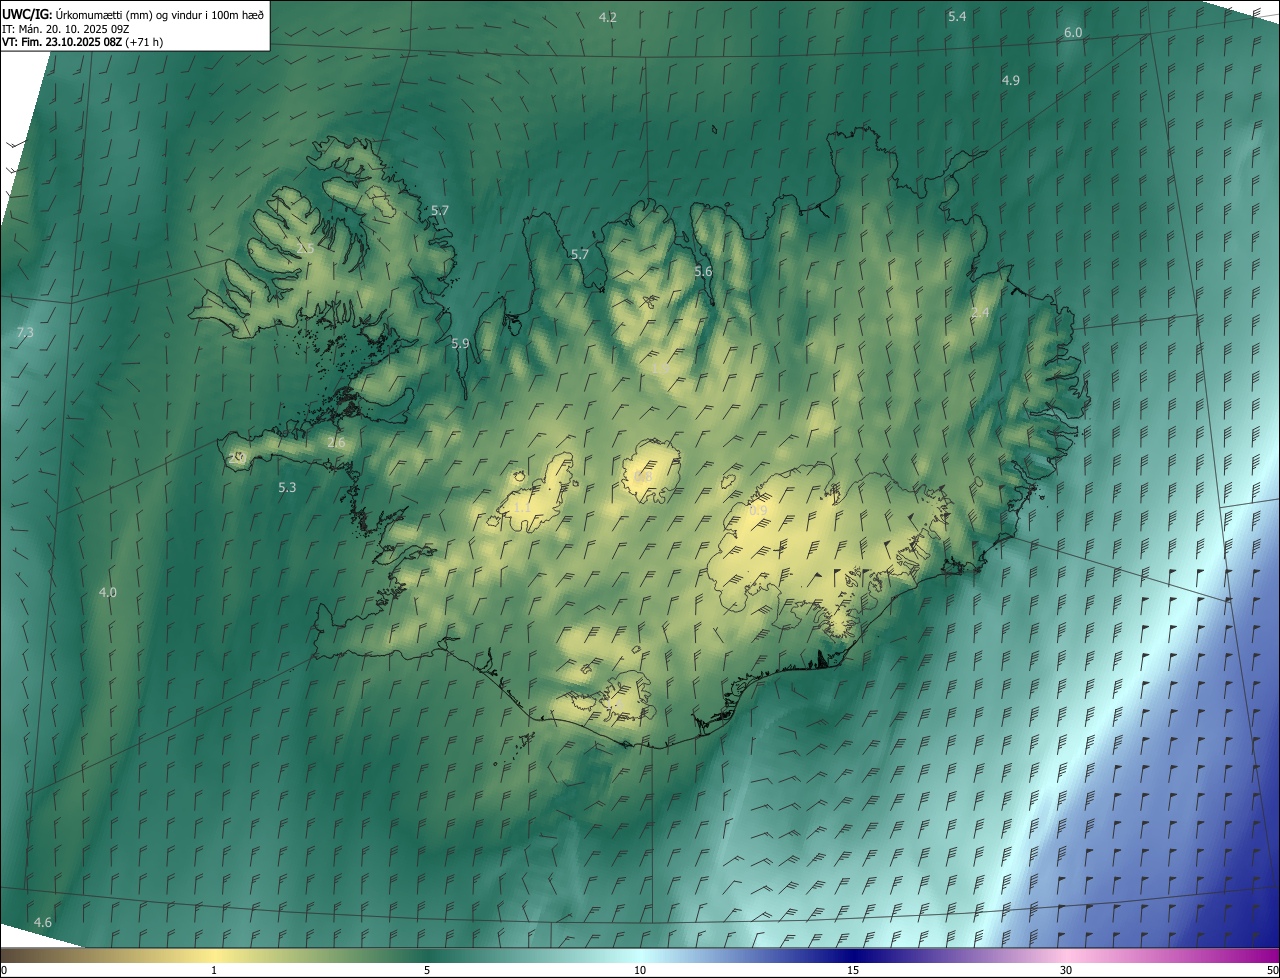Click the 0 tick label on the color scale
The image size is (1280, 978).
(4, 970)
